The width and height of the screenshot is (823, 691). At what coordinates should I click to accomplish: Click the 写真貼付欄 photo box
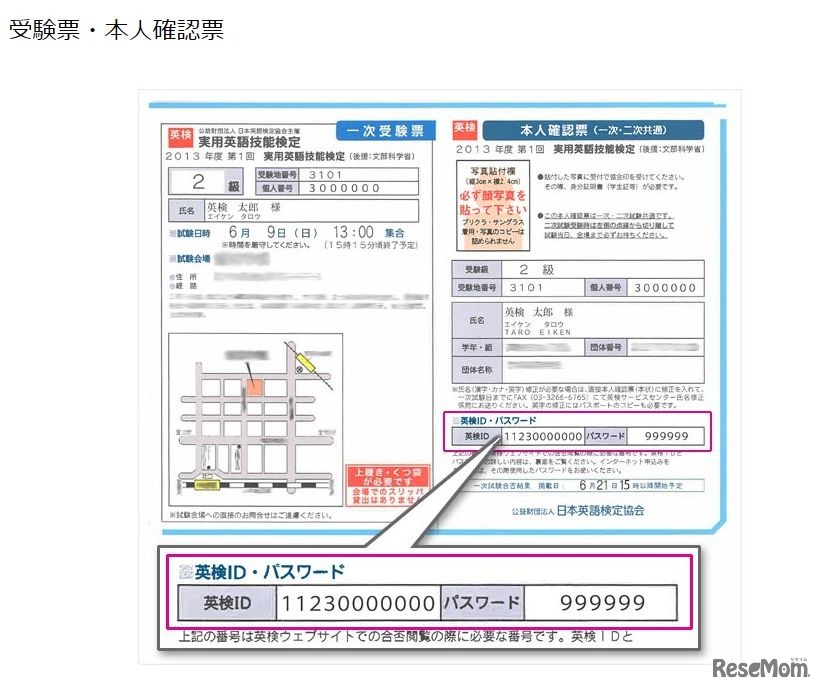coord(493,205)
